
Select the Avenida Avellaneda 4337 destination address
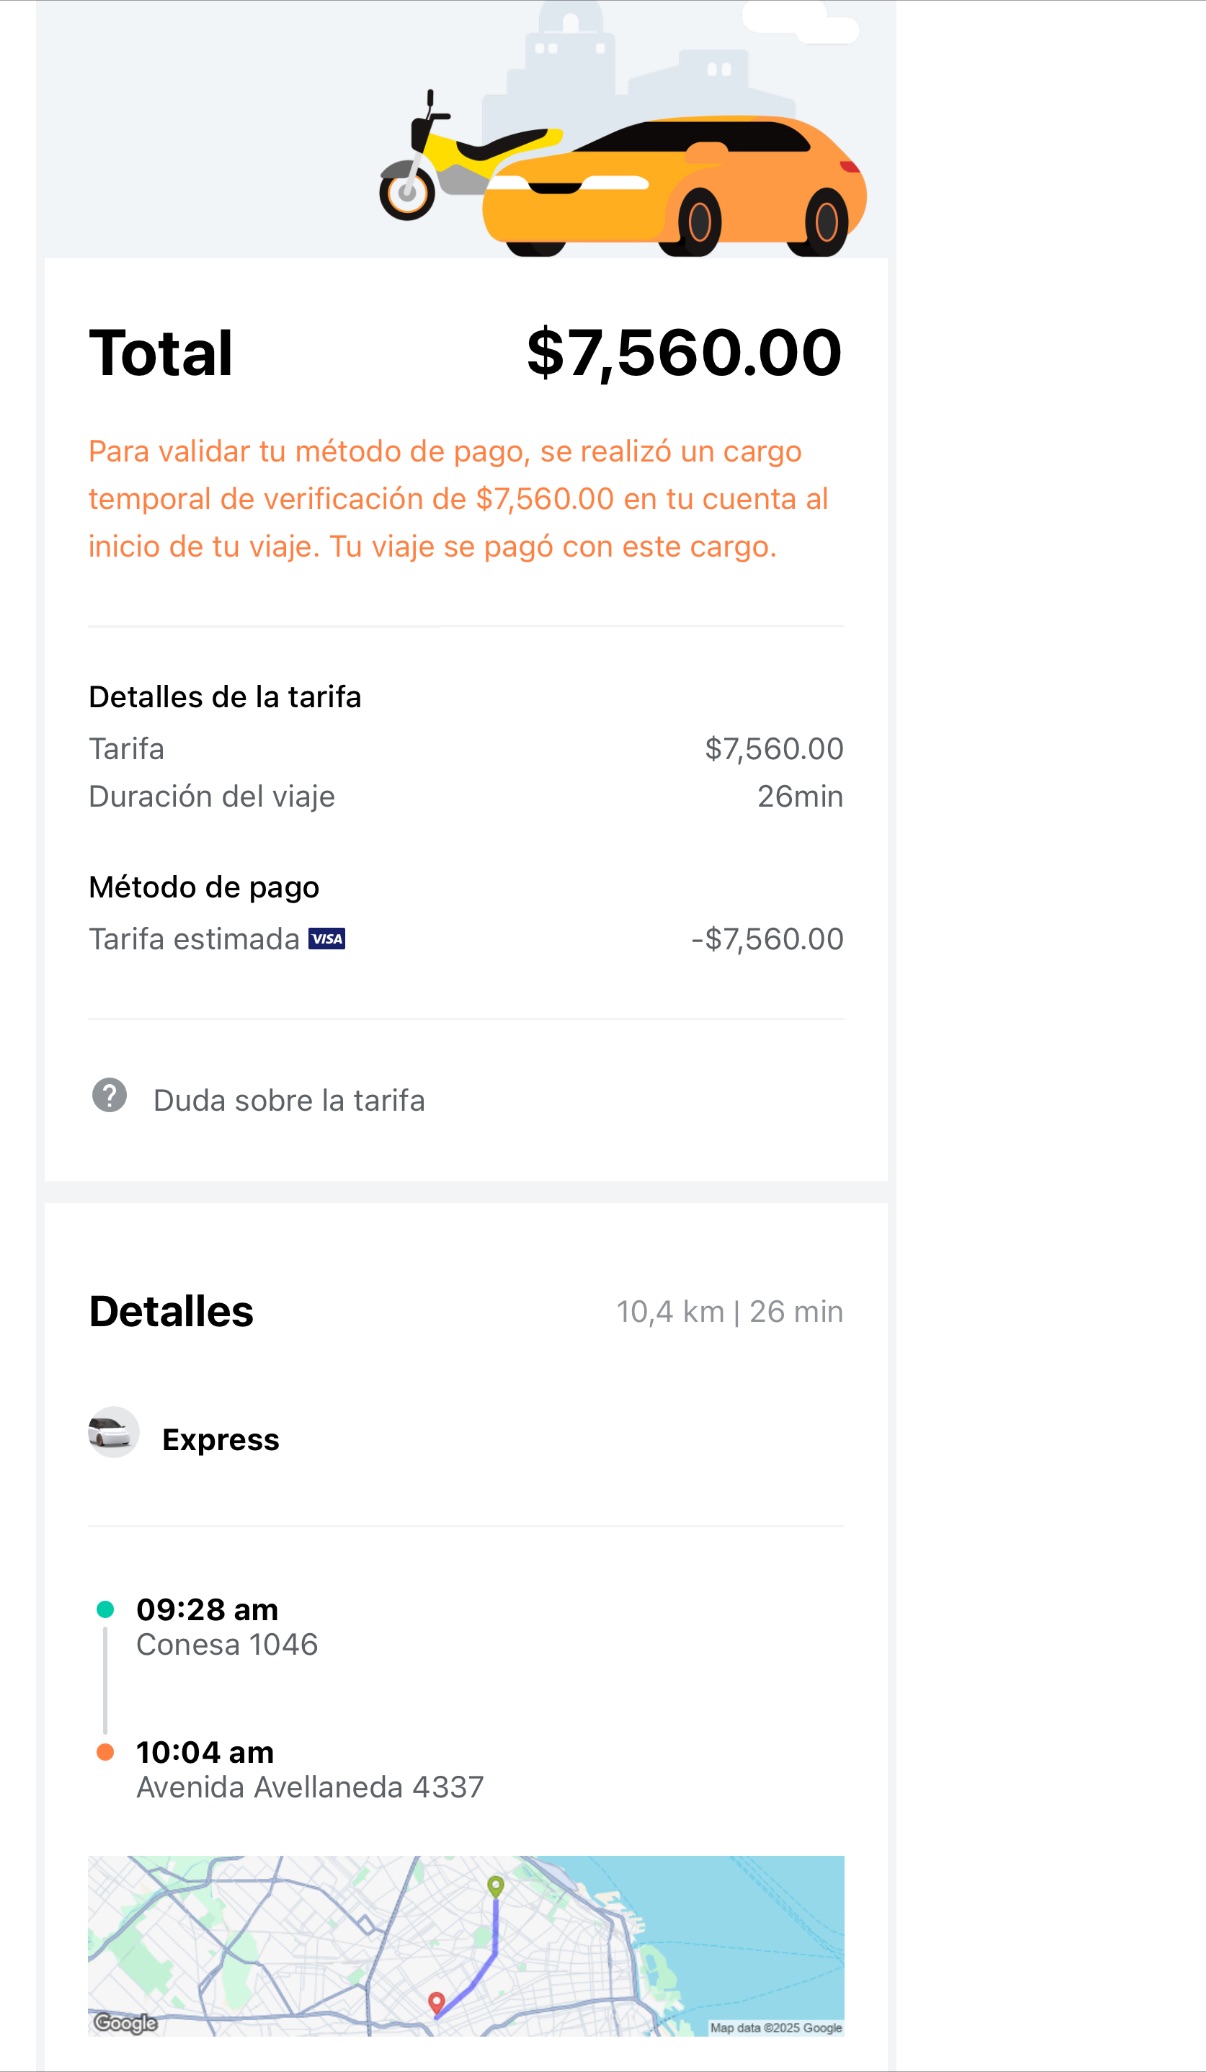310,1788
